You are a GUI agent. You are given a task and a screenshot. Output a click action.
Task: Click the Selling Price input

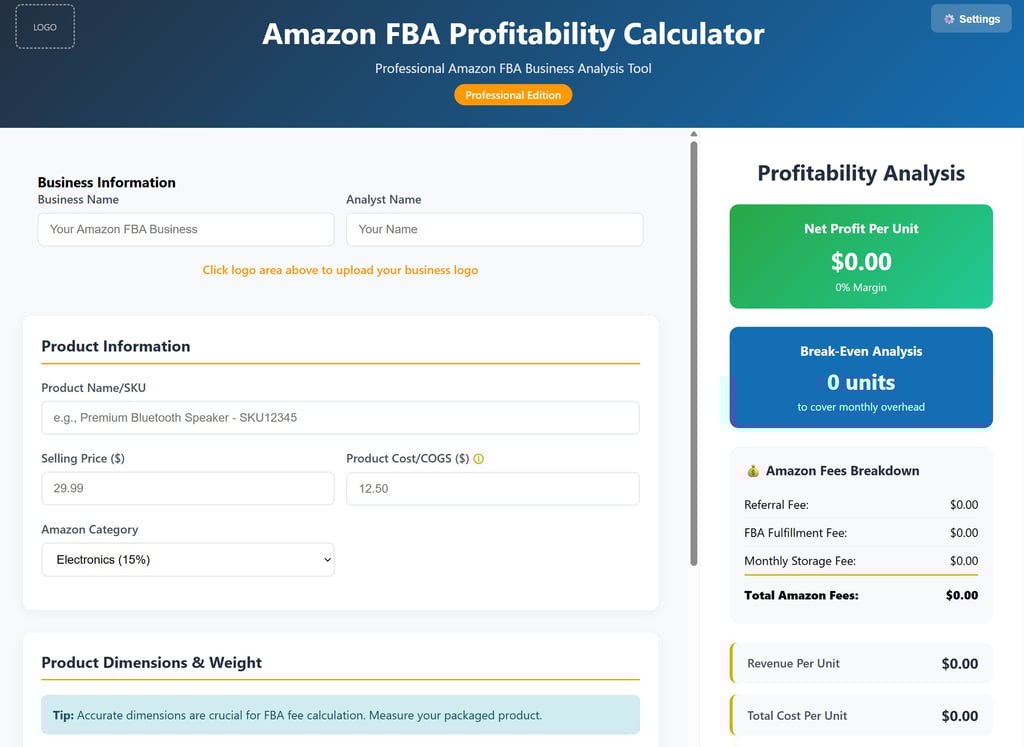click(188, 489)
